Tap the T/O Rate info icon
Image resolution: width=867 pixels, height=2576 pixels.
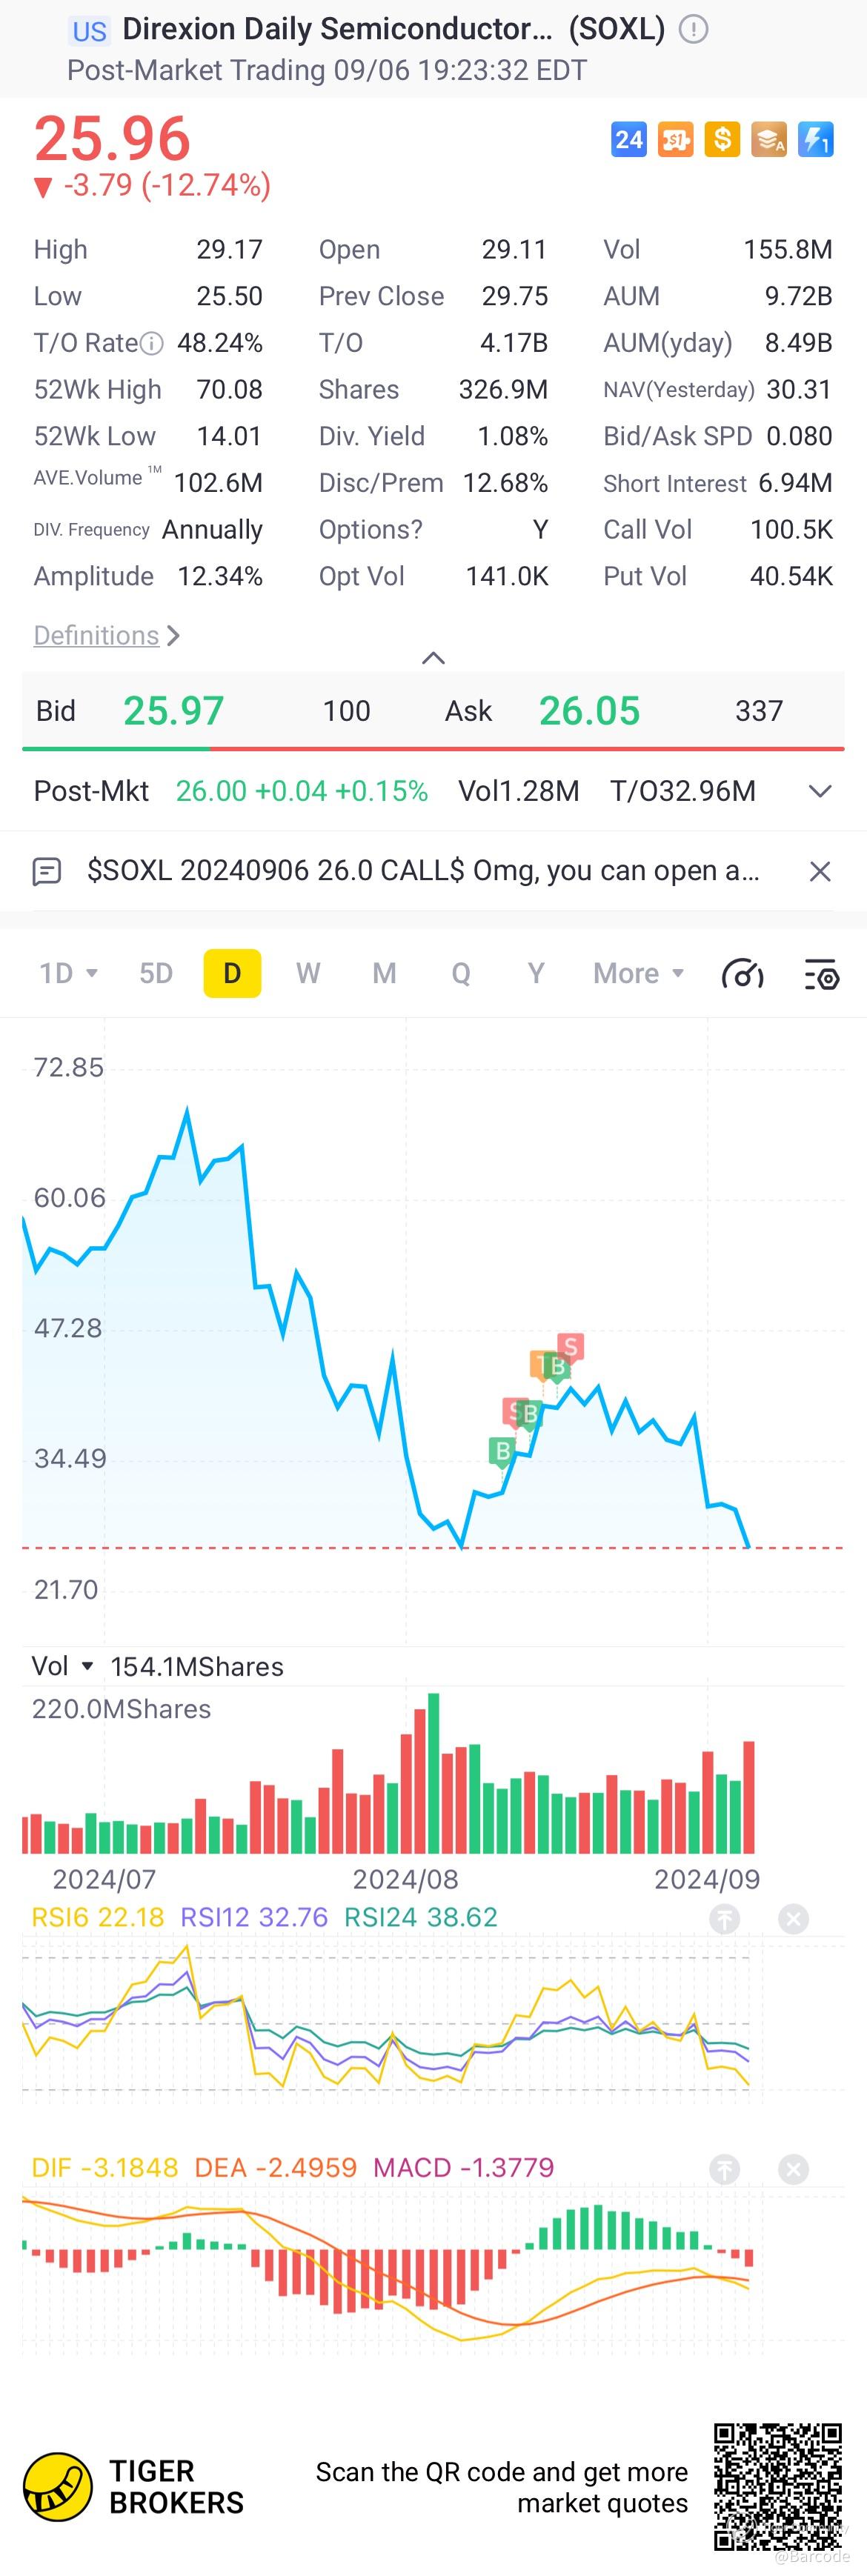151,344
